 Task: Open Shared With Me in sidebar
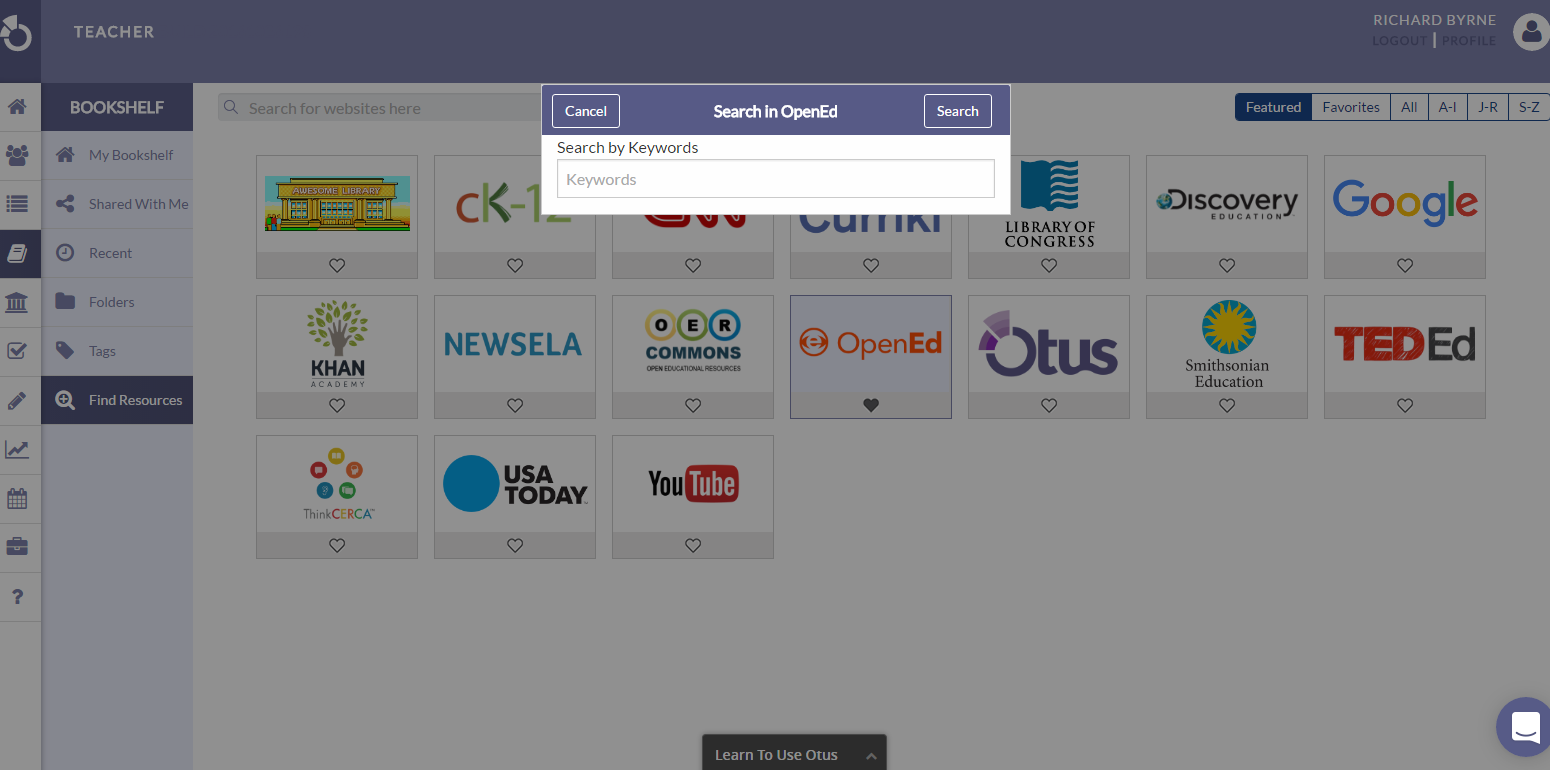pyautogui.click(x=117, y=204)
